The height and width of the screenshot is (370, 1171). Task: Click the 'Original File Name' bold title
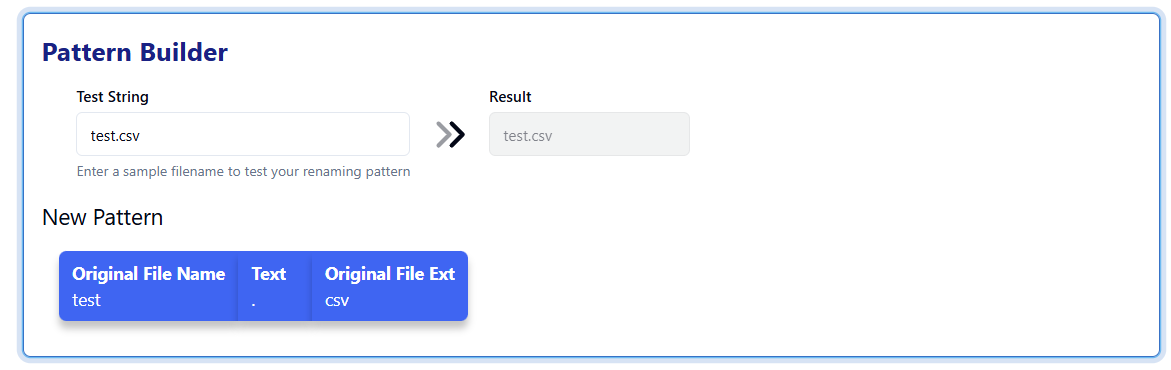tap(149, 274)
